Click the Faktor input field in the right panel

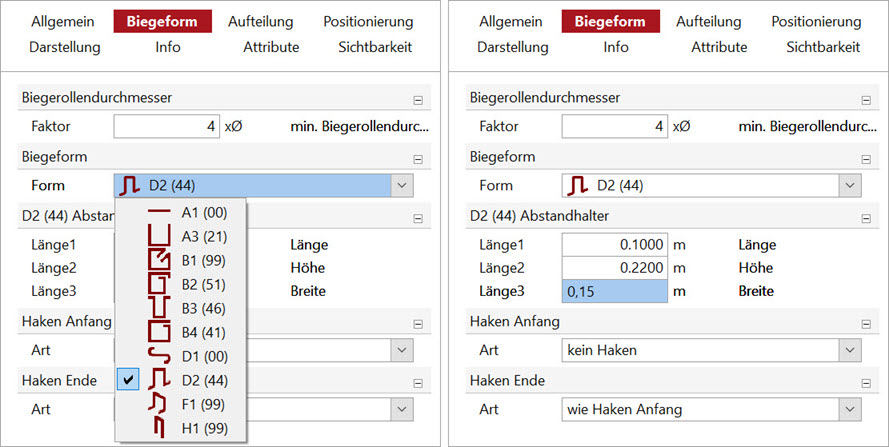coord(615,126)
